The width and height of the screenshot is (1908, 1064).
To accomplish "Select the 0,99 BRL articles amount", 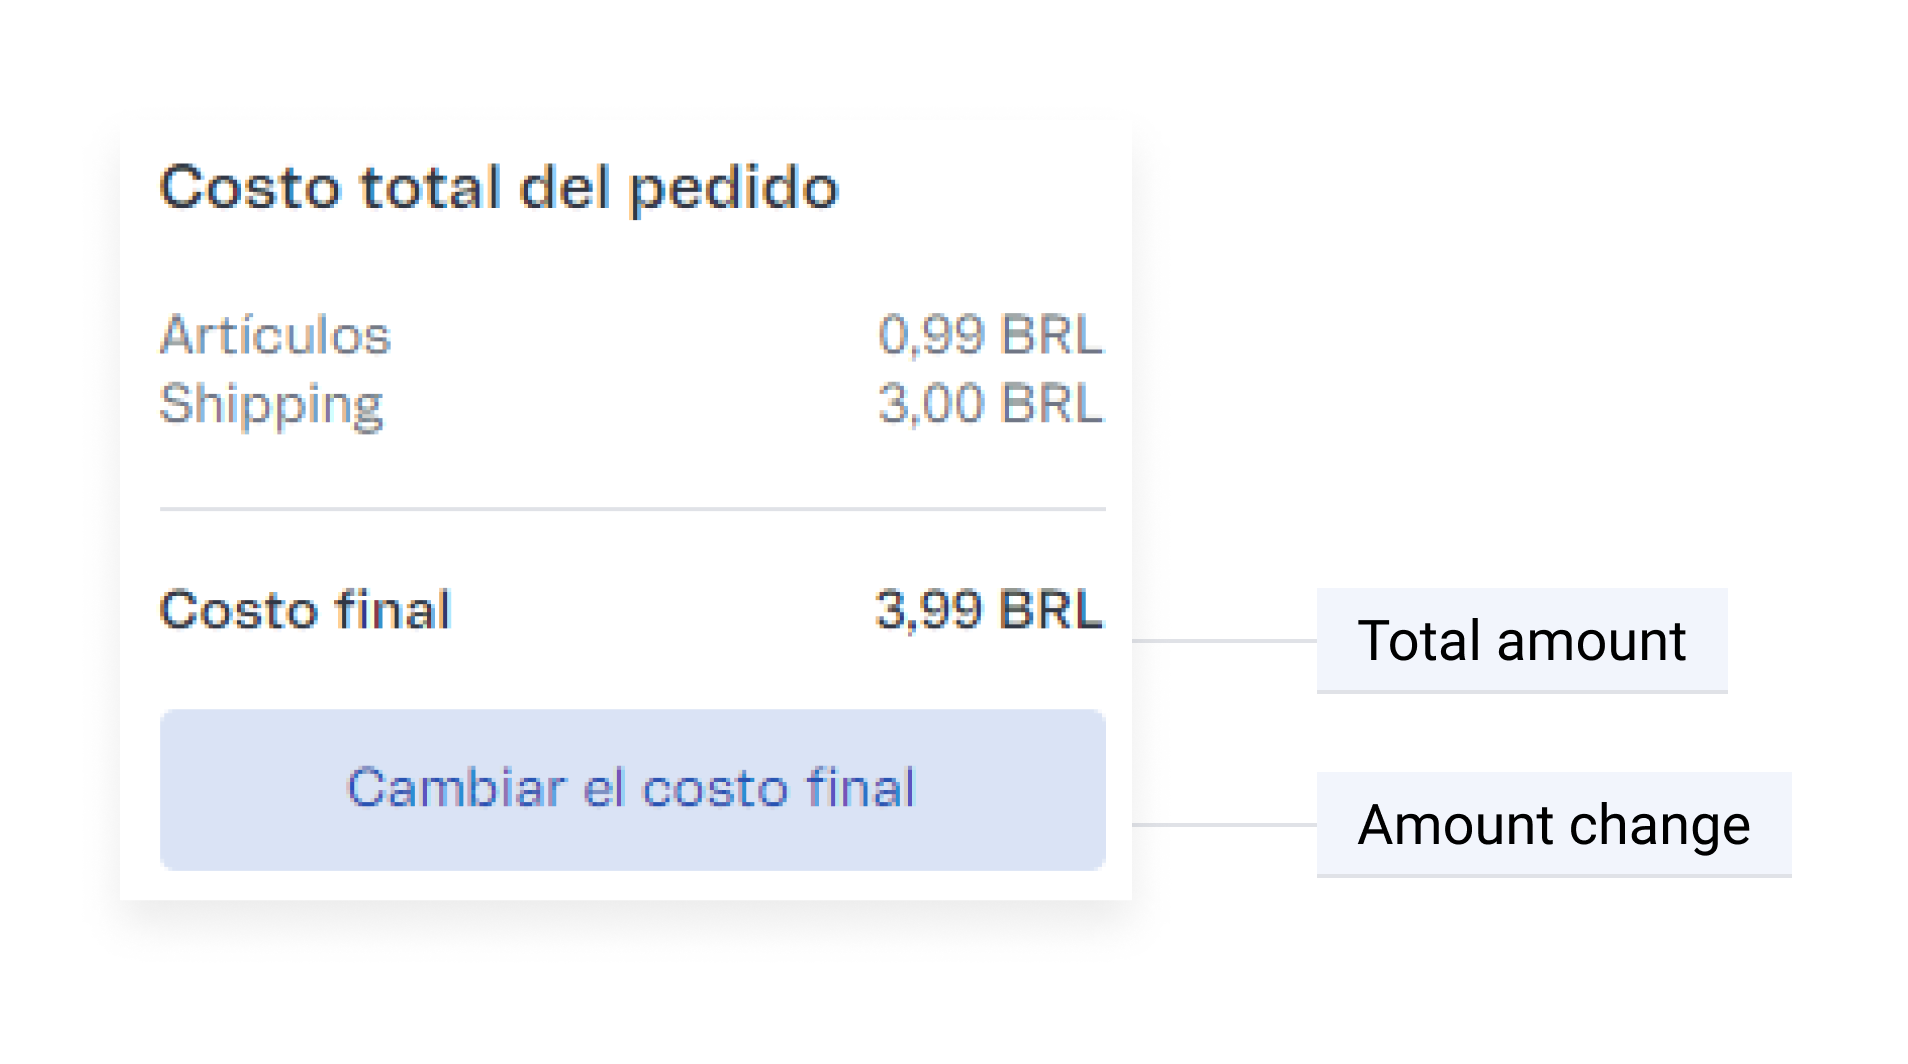I will click(989, 335).
